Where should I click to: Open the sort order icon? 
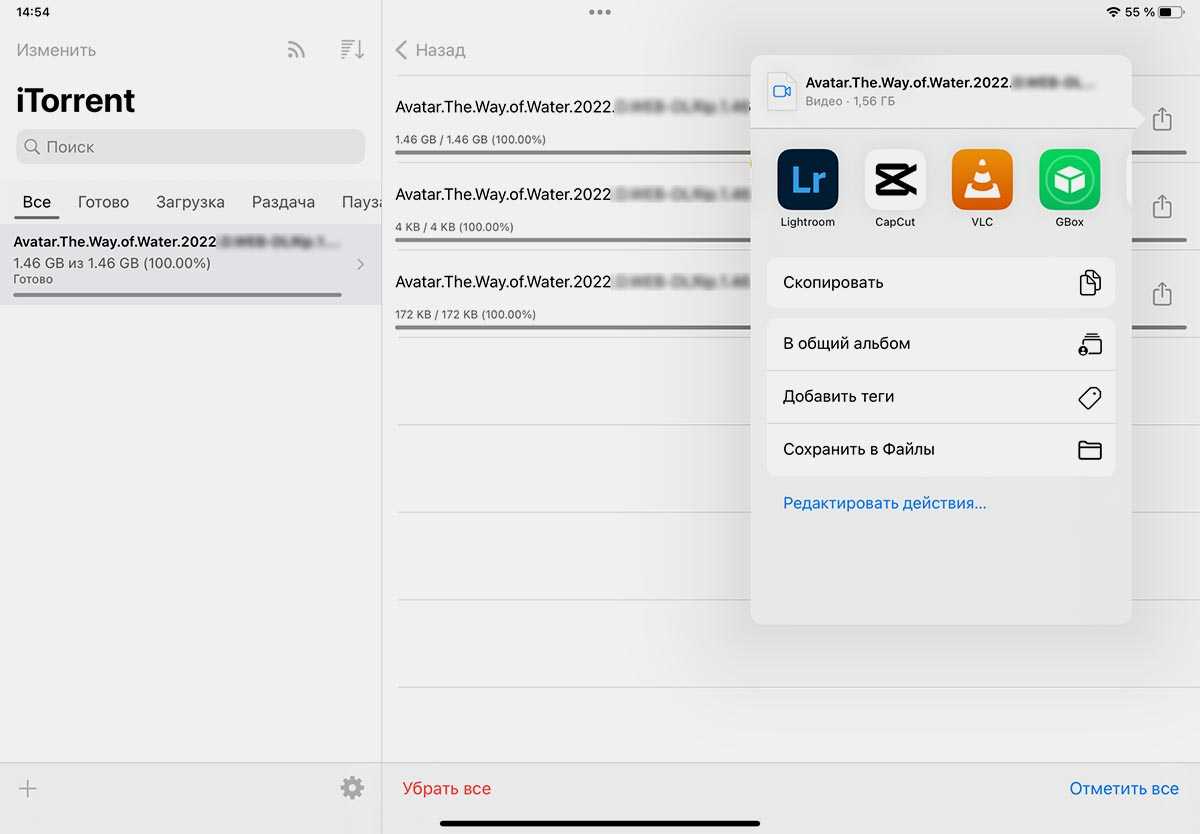(351, 50)
